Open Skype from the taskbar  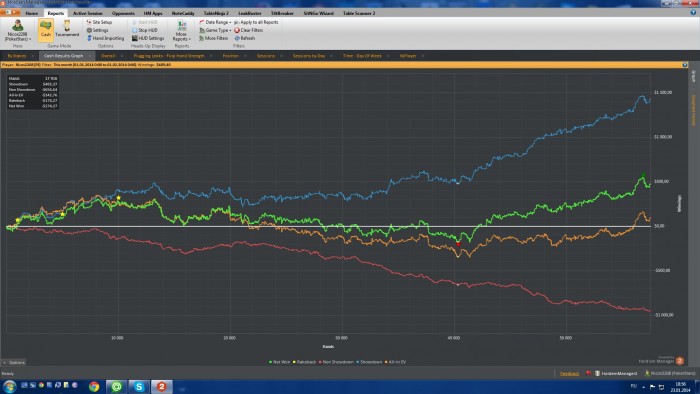[x=139, y=386]
